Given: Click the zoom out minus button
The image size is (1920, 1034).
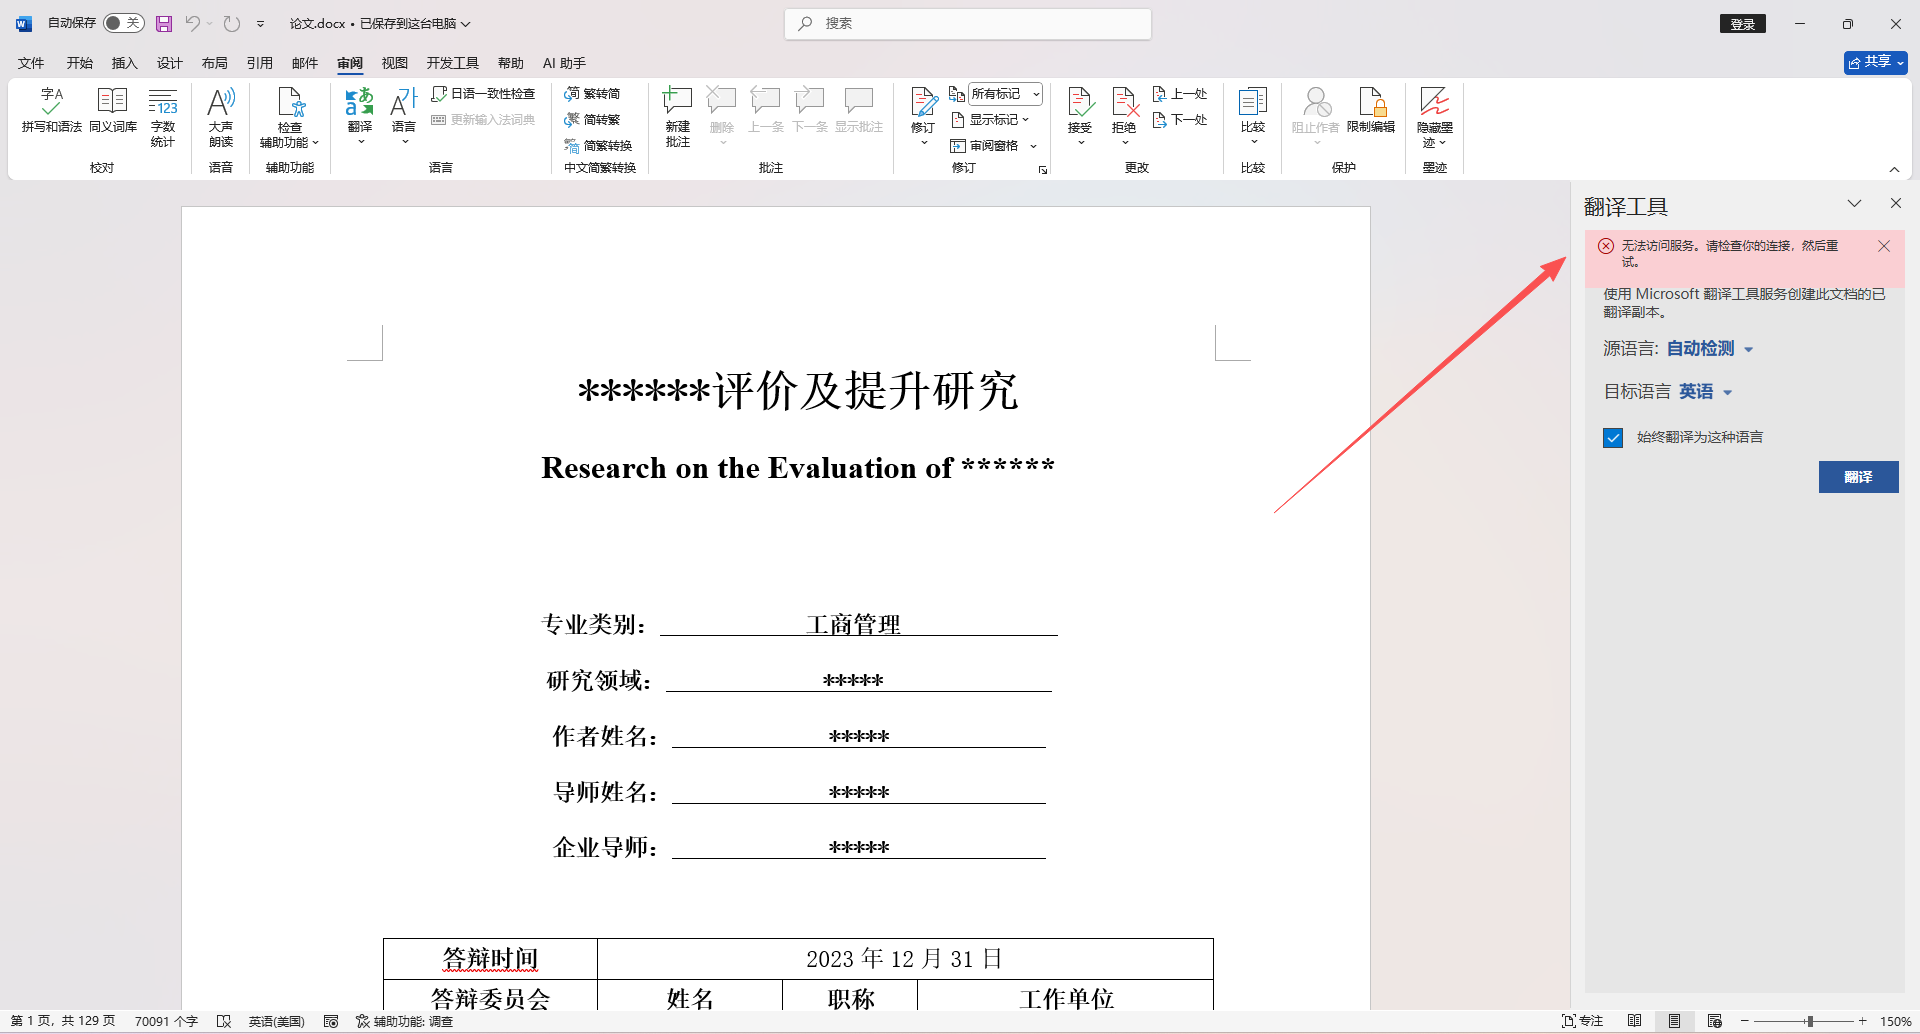Looking at the screenshot, I should (x=1745, y=1021).
